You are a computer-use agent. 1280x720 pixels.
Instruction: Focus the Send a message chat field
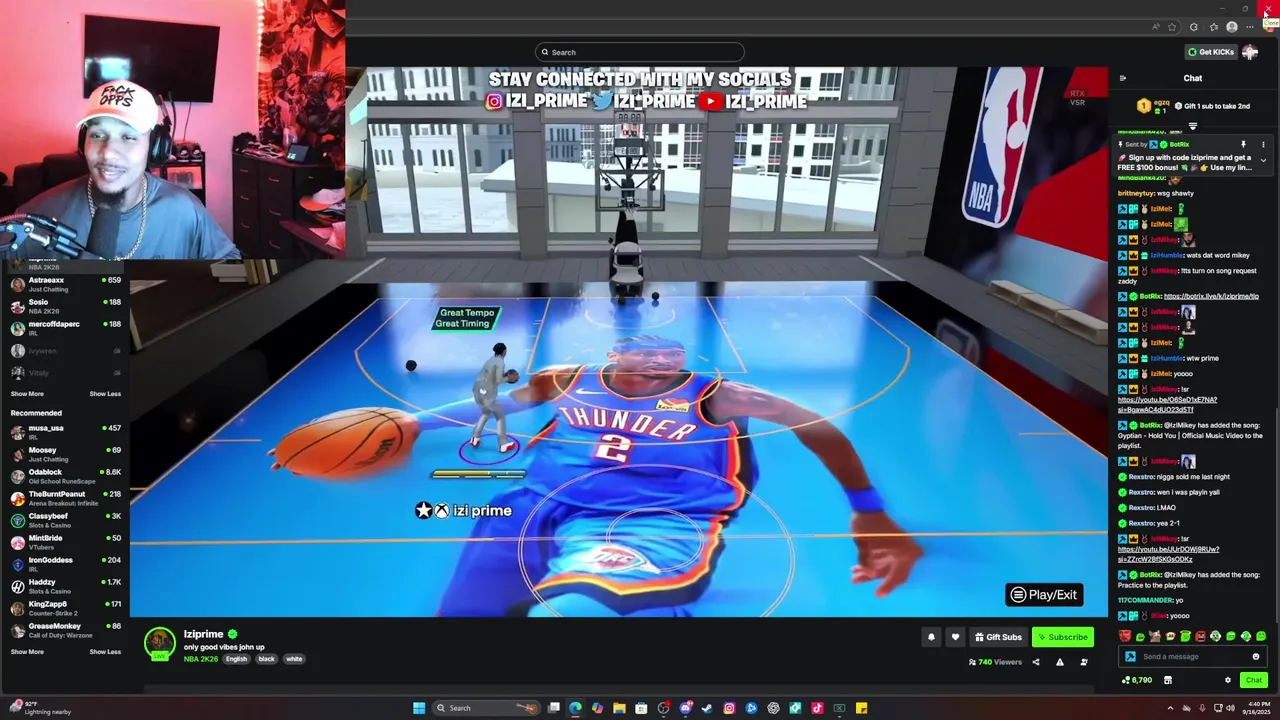(x=1192, y=657)
